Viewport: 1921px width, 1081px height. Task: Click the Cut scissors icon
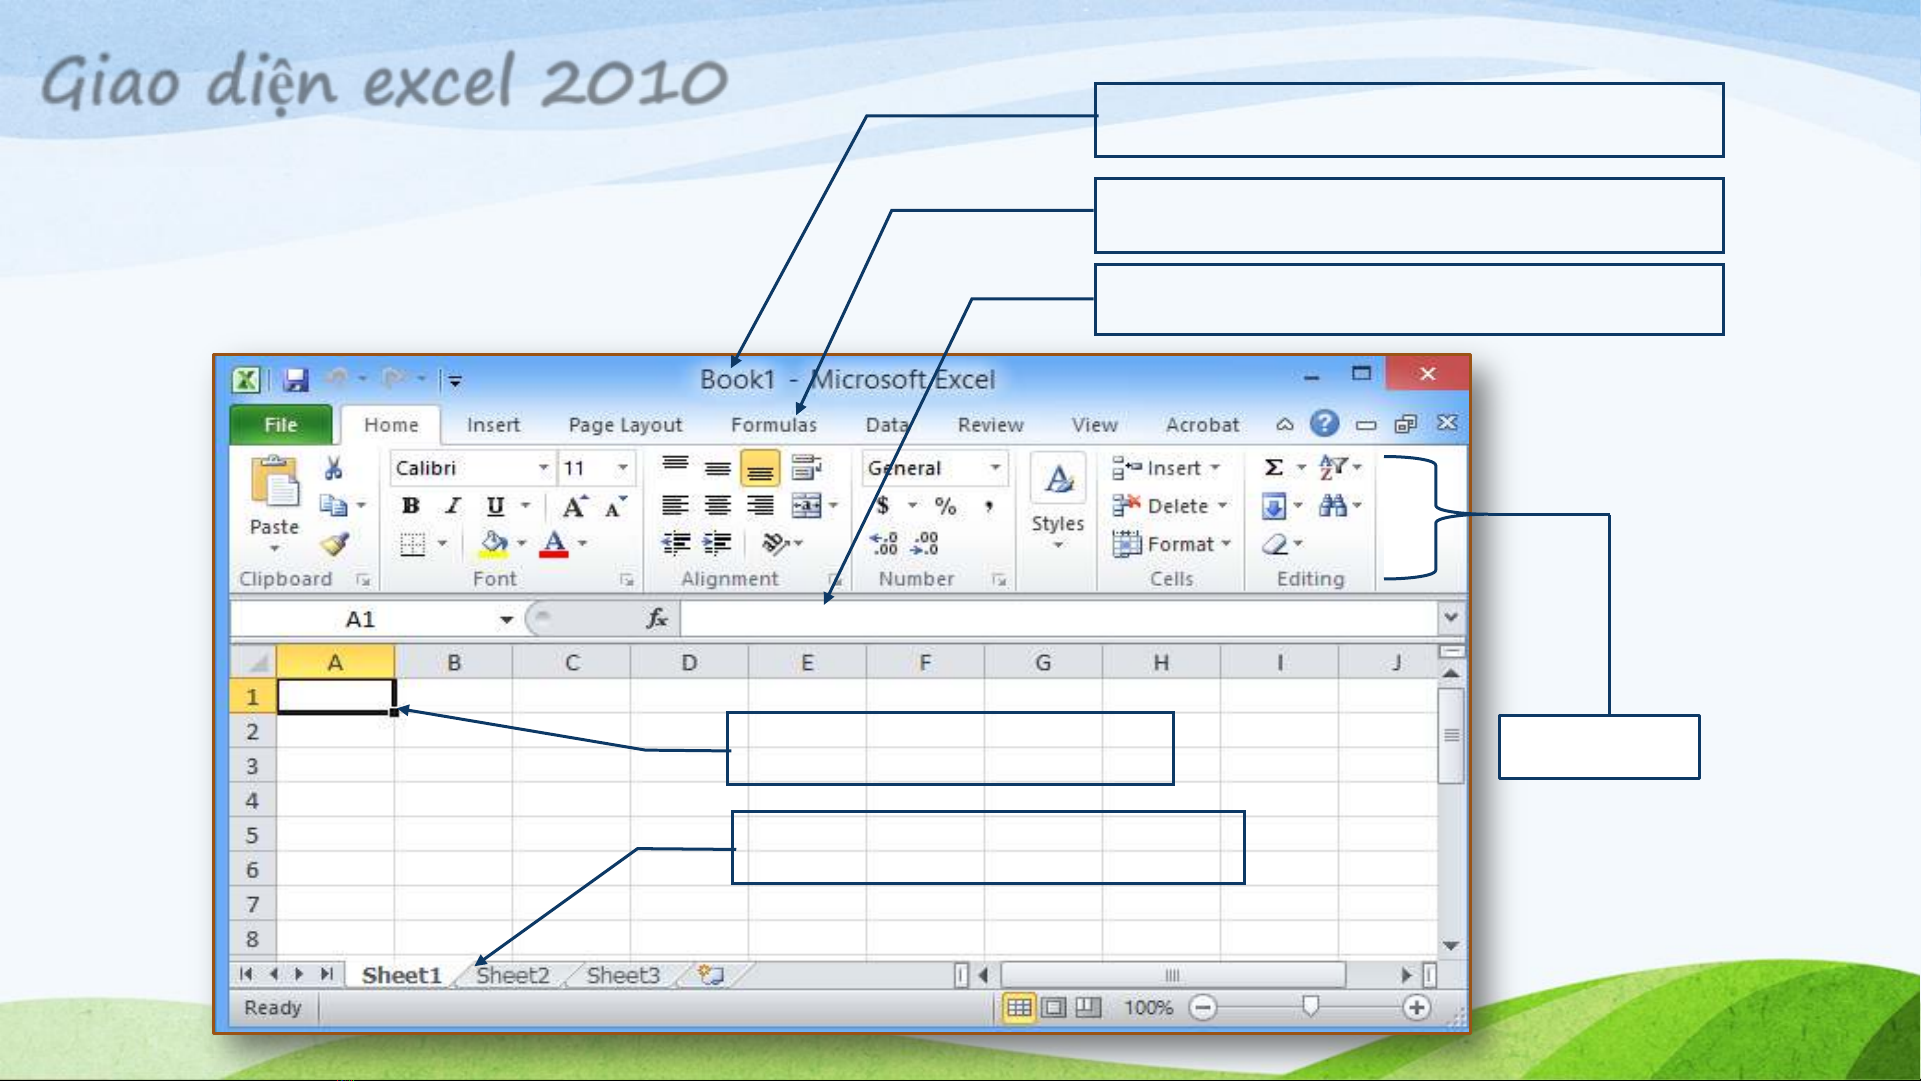pyautogui.click(x=333, y=468)
